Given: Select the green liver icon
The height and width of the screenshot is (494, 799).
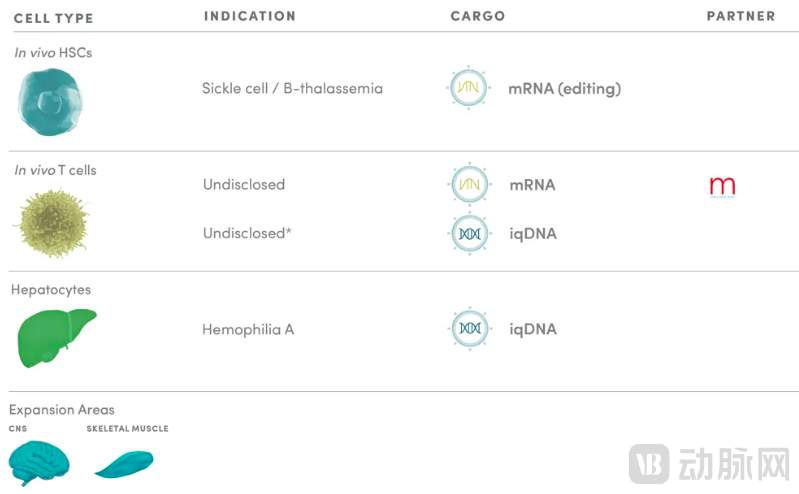Looking at the screenshot, I should click(56, 336).
